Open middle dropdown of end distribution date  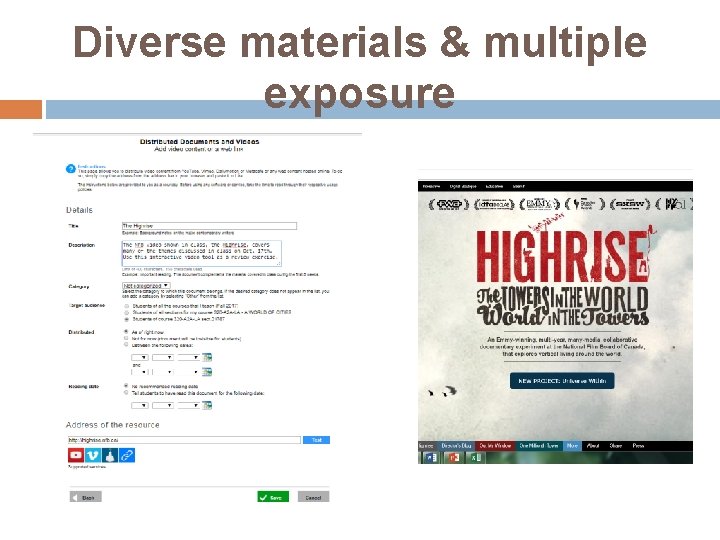click(x=163, y=372)
